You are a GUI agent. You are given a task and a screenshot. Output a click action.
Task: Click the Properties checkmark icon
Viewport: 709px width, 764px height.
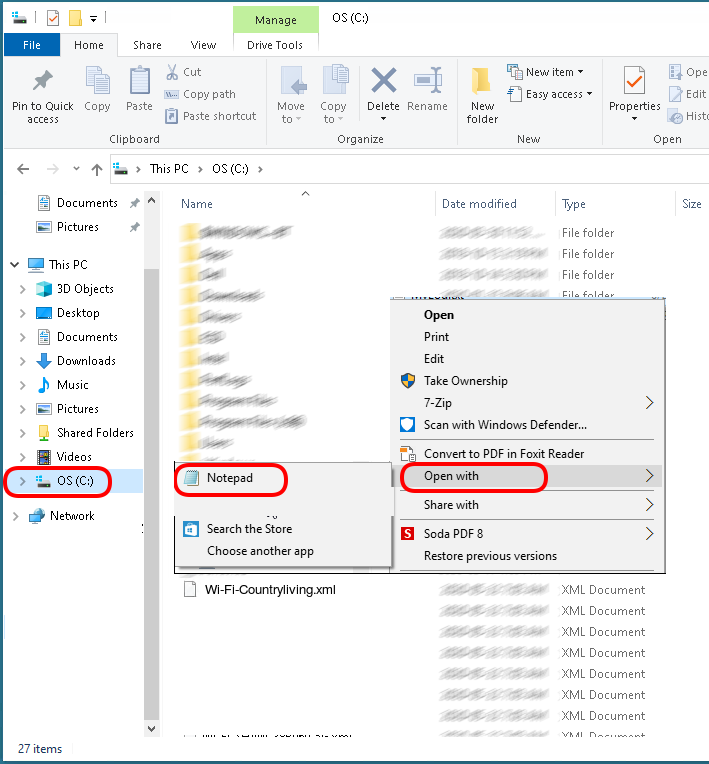click(x=634, y=80)
